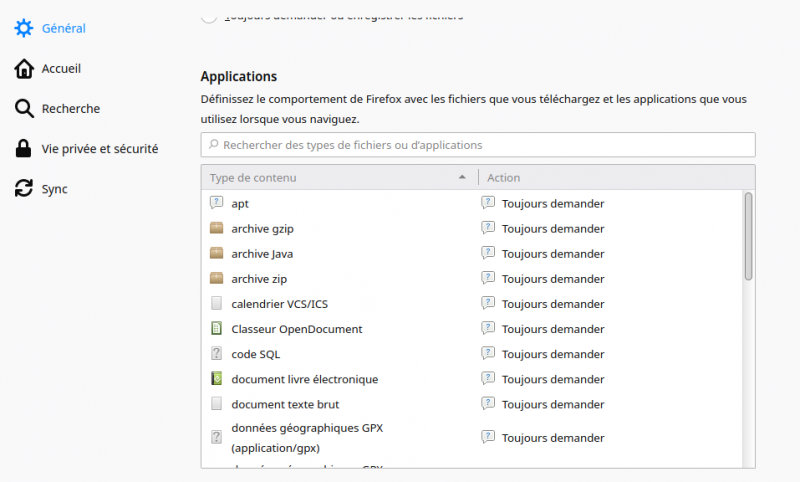
Task: Open the Général settings gear icon
Action: point(23,28)
